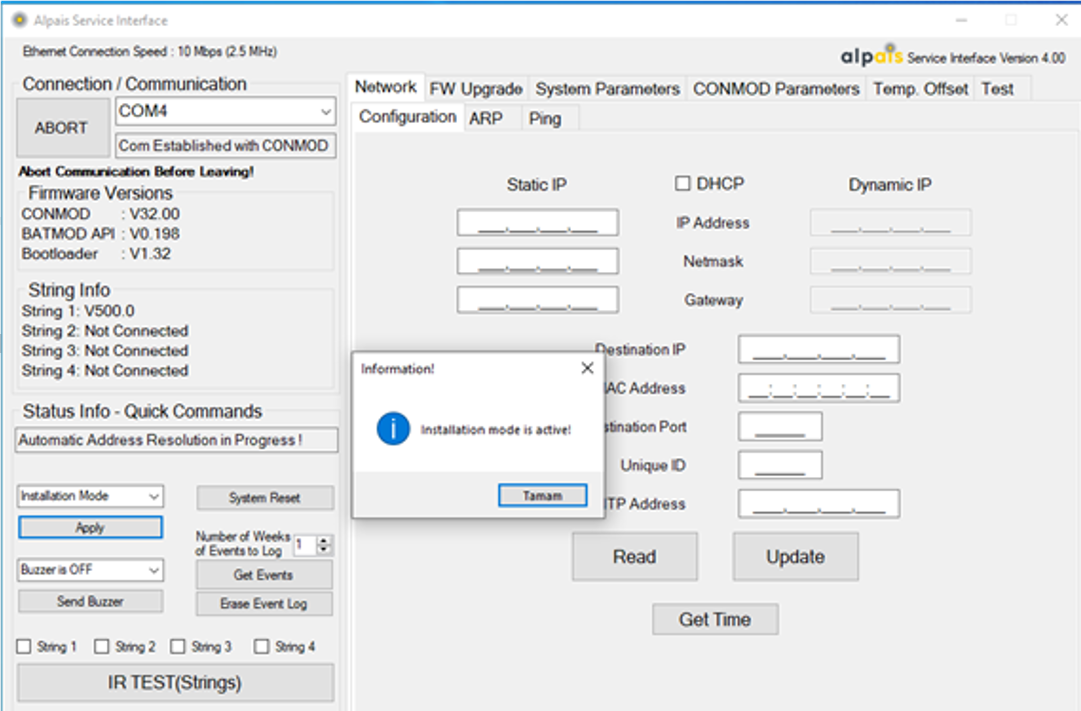Decrease number of weeks with down arrow

coord(324,550)
